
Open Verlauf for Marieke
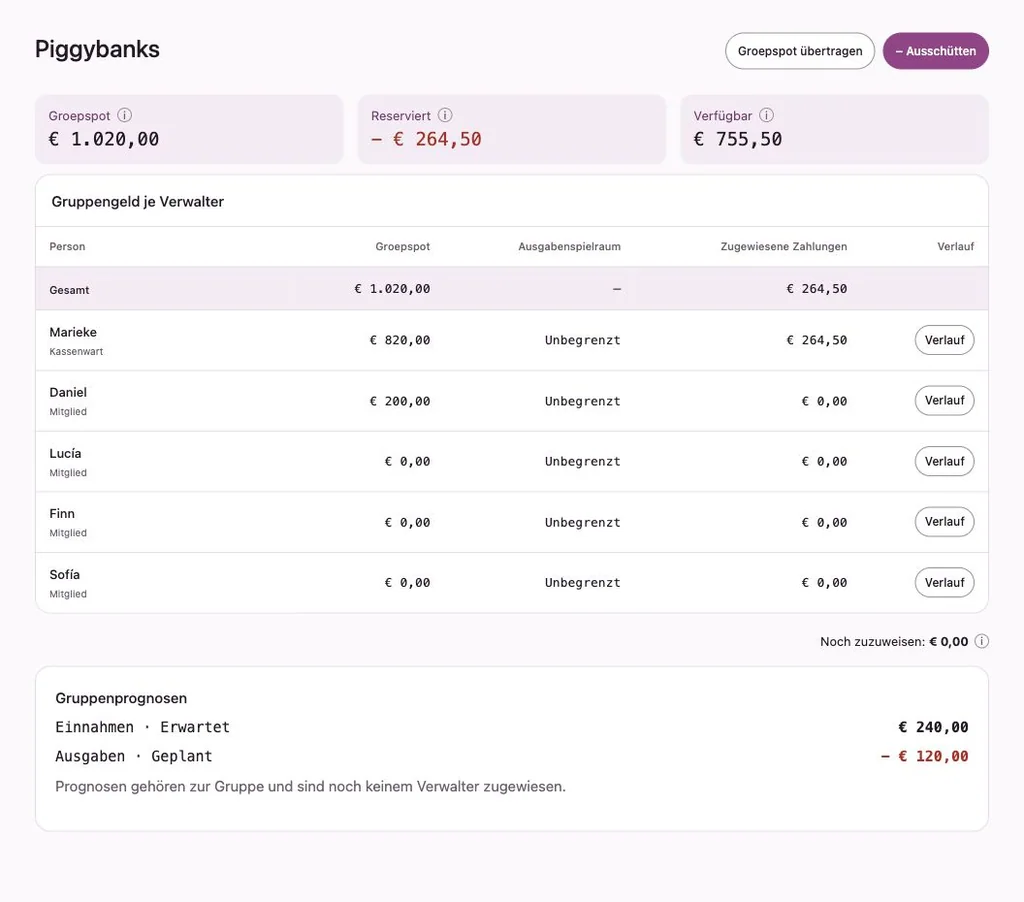944,340
